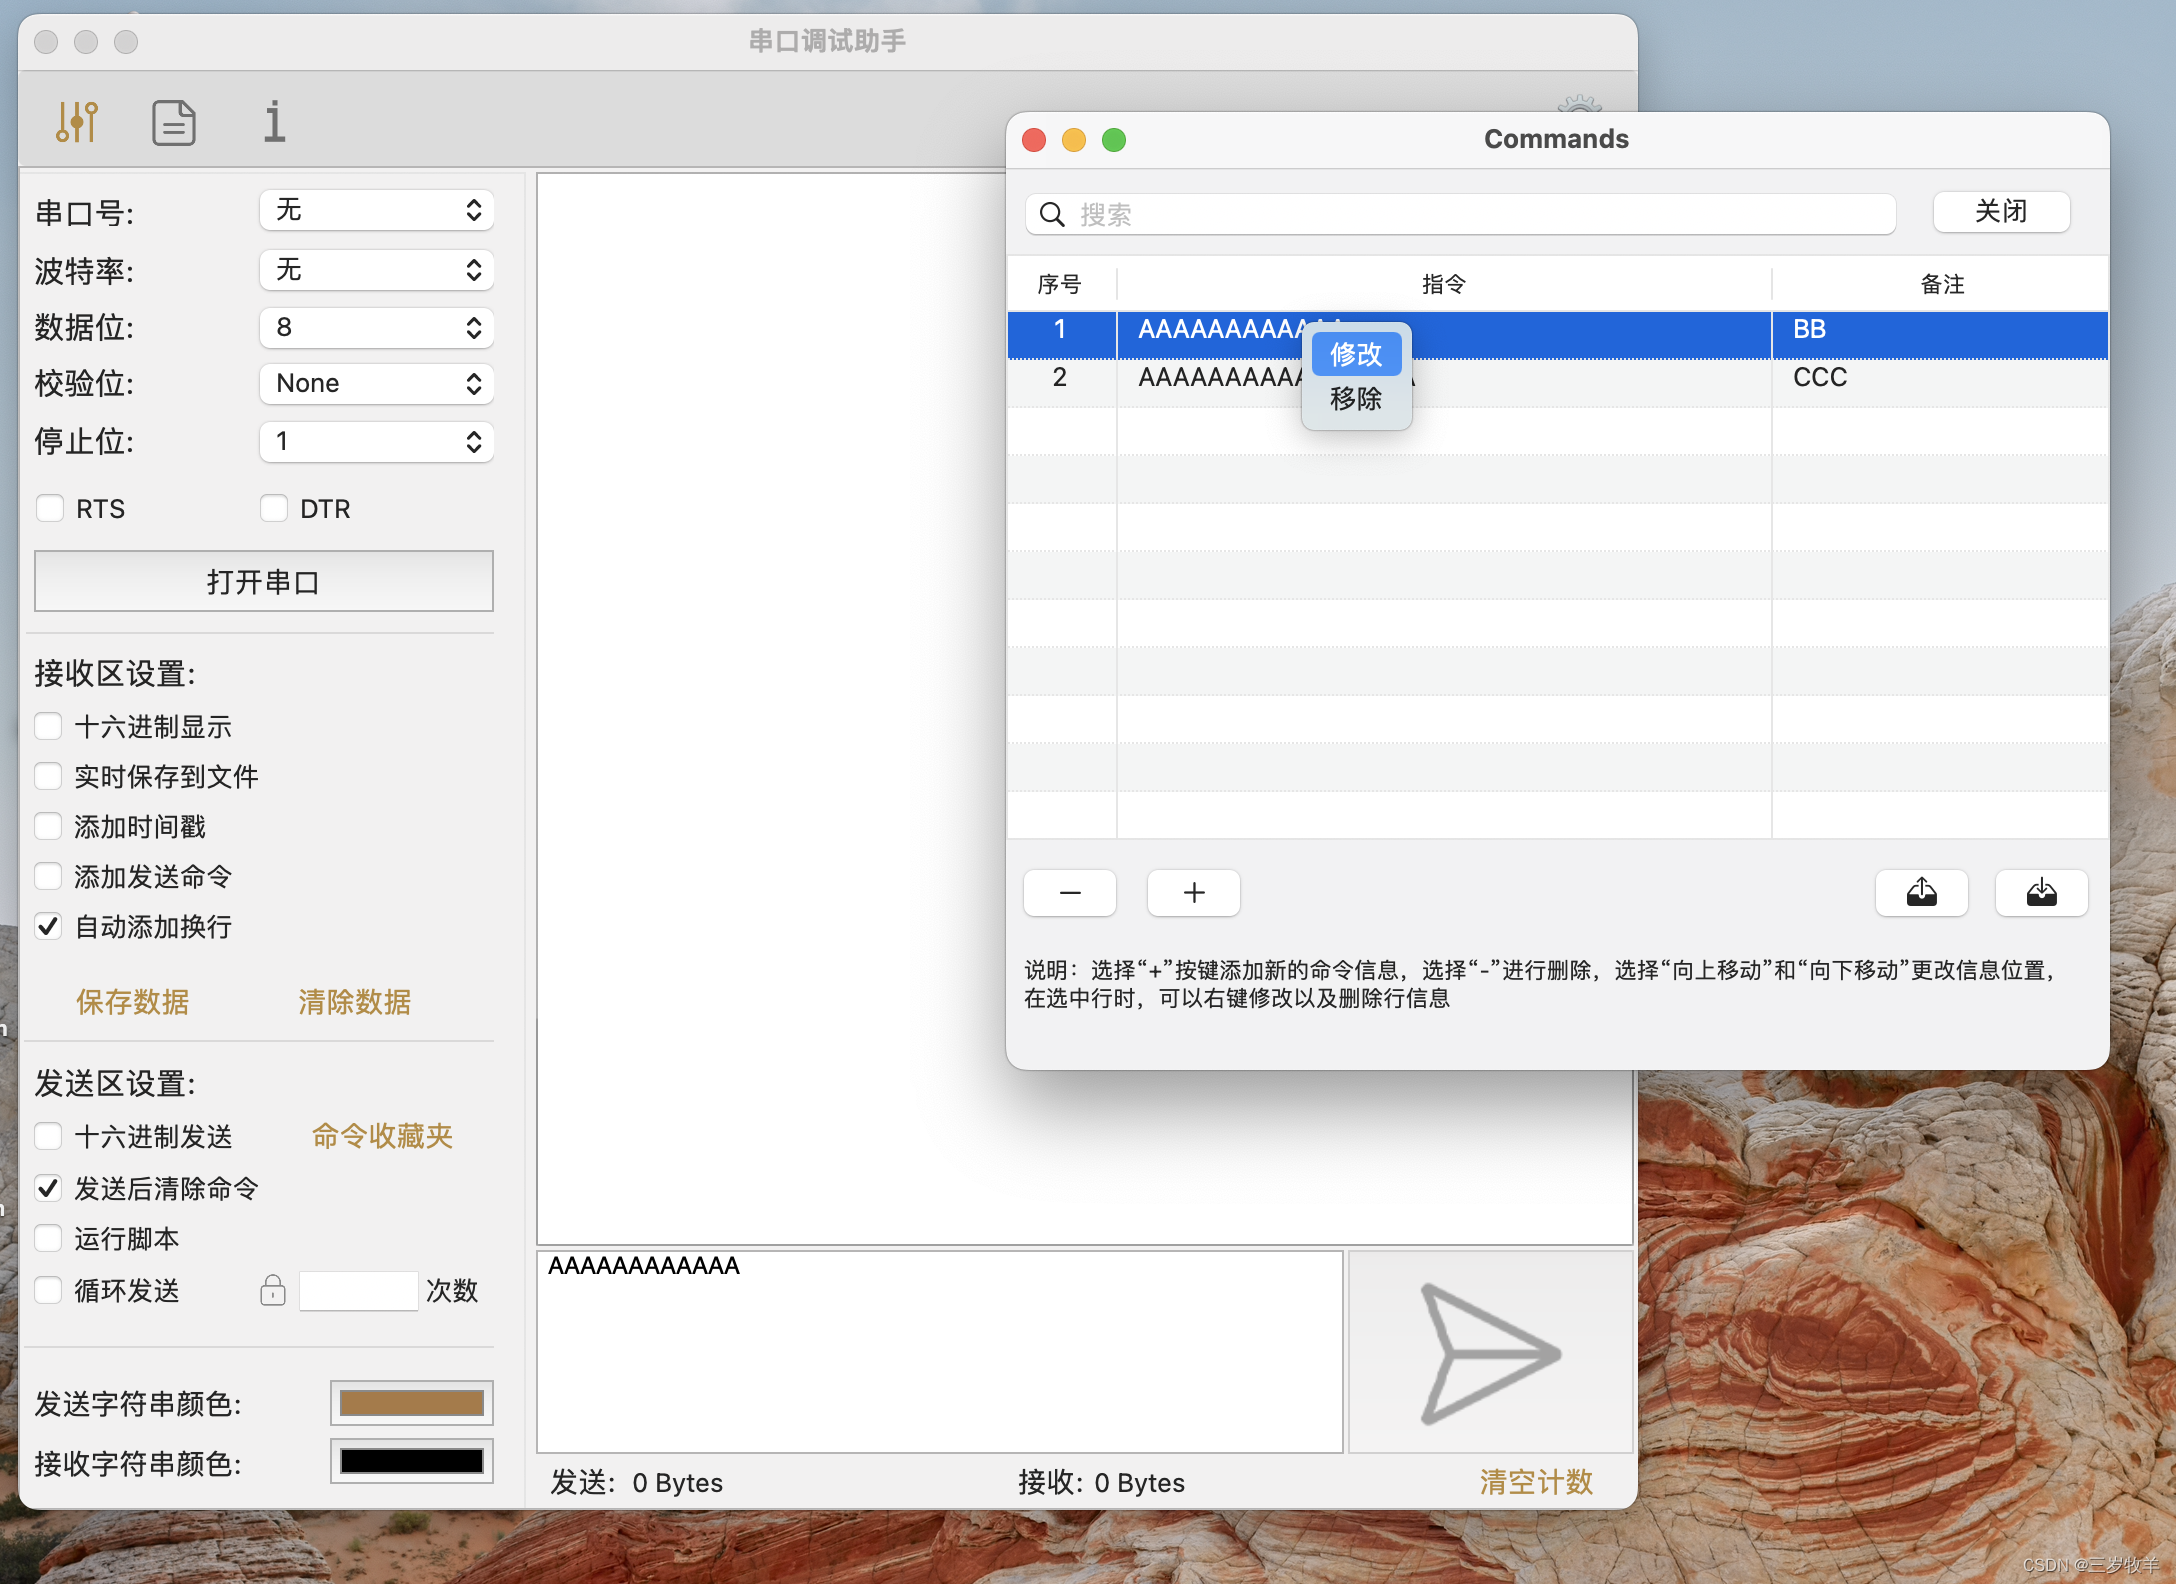Click the minus button to delete command
This screenshot has width=2176, height=1584.
pyautogui.click(x=1070, y=892)
